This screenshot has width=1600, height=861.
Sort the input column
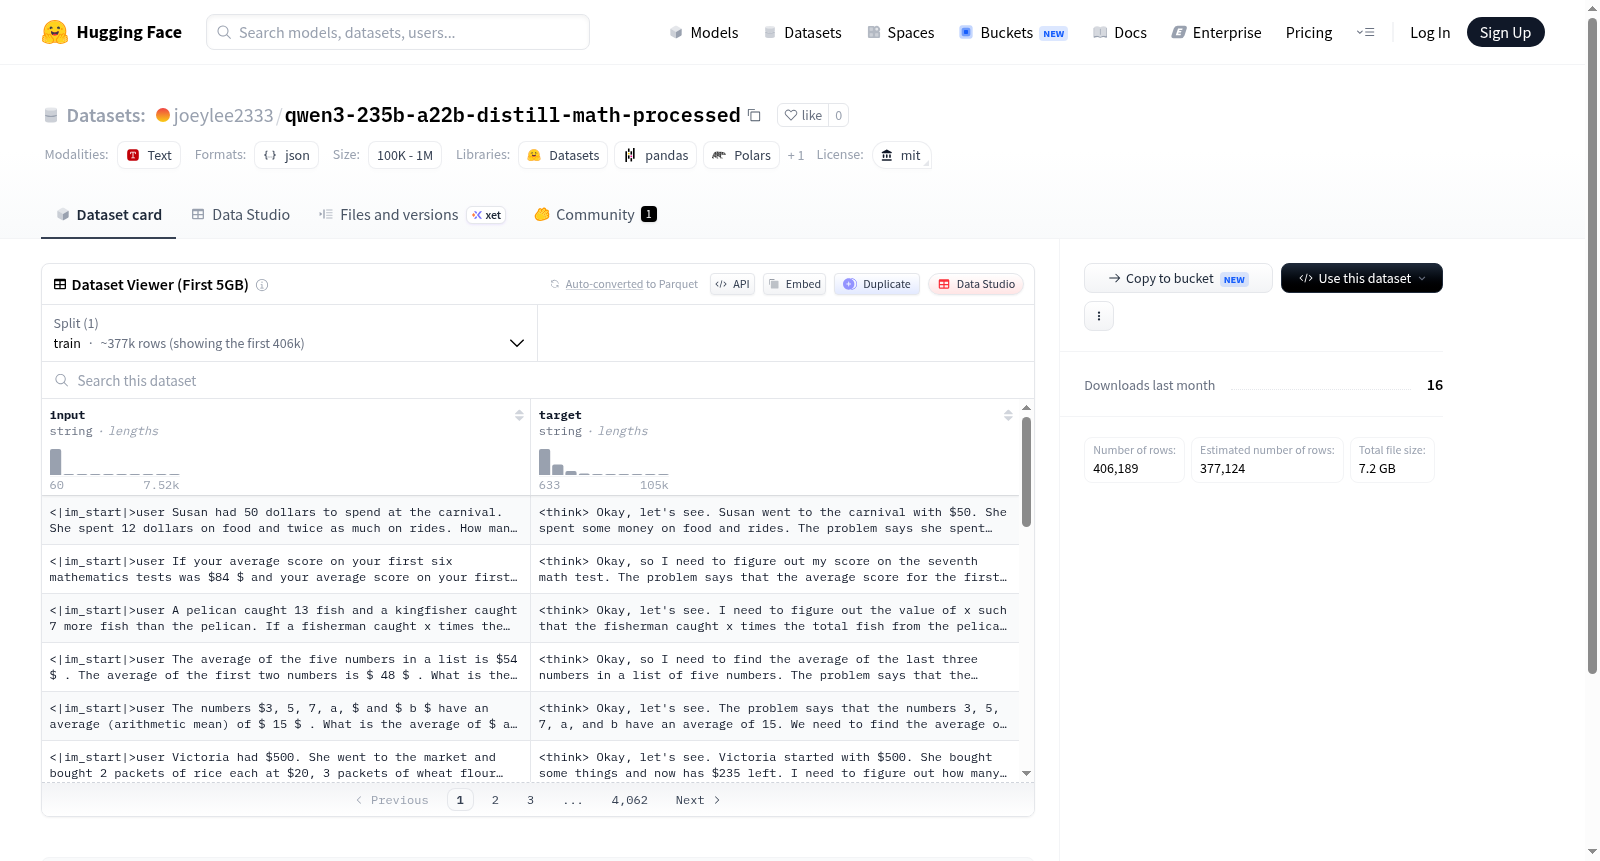pos(519,415)
